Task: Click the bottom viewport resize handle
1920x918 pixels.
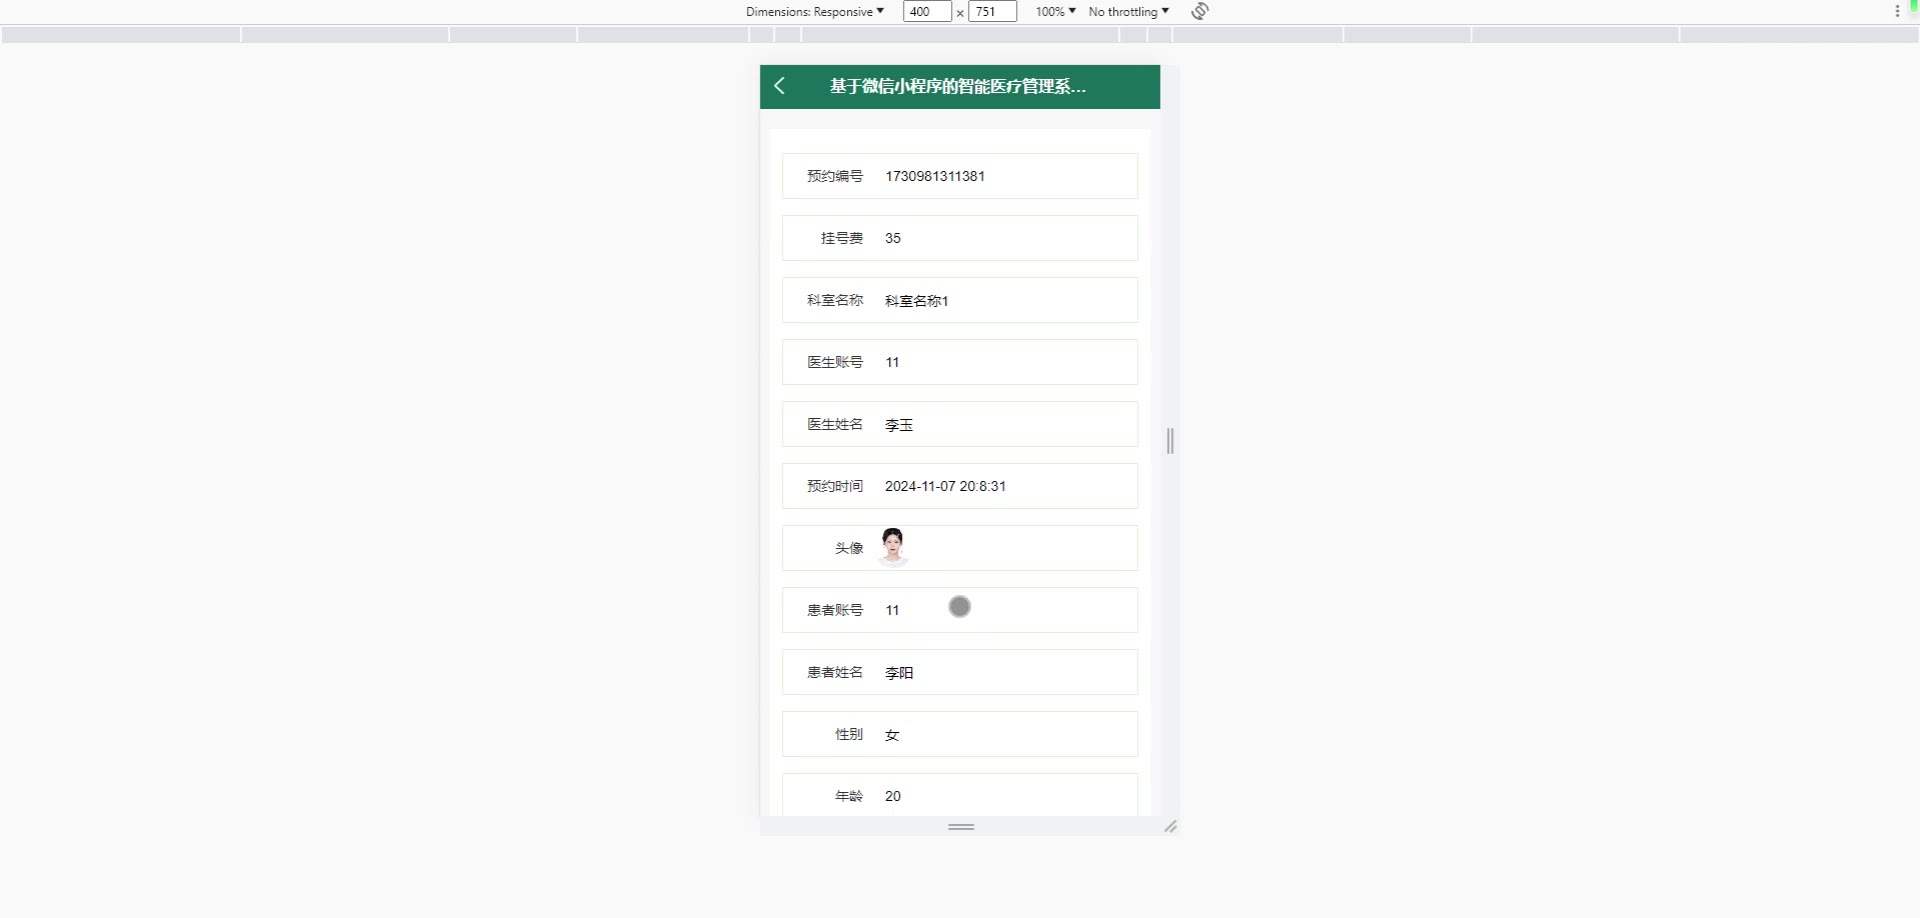Action: click(961, 827)
